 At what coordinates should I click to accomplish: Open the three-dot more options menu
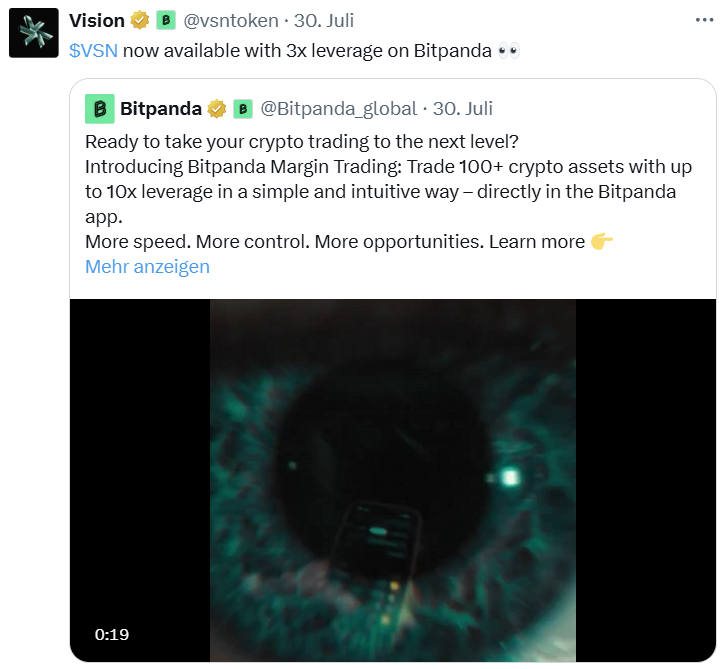[x=704, y=20]
